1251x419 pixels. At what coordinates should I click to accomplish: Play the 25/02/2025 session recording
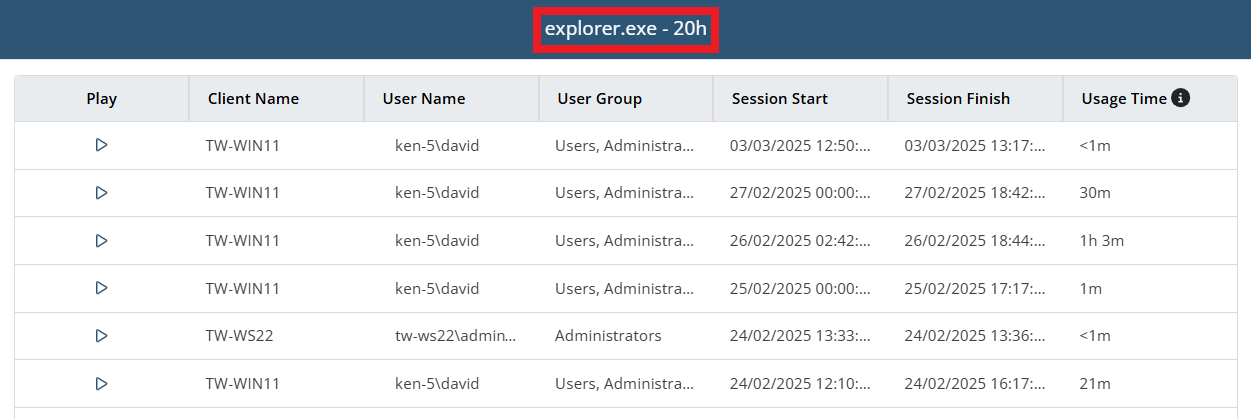tap(101, 288)
